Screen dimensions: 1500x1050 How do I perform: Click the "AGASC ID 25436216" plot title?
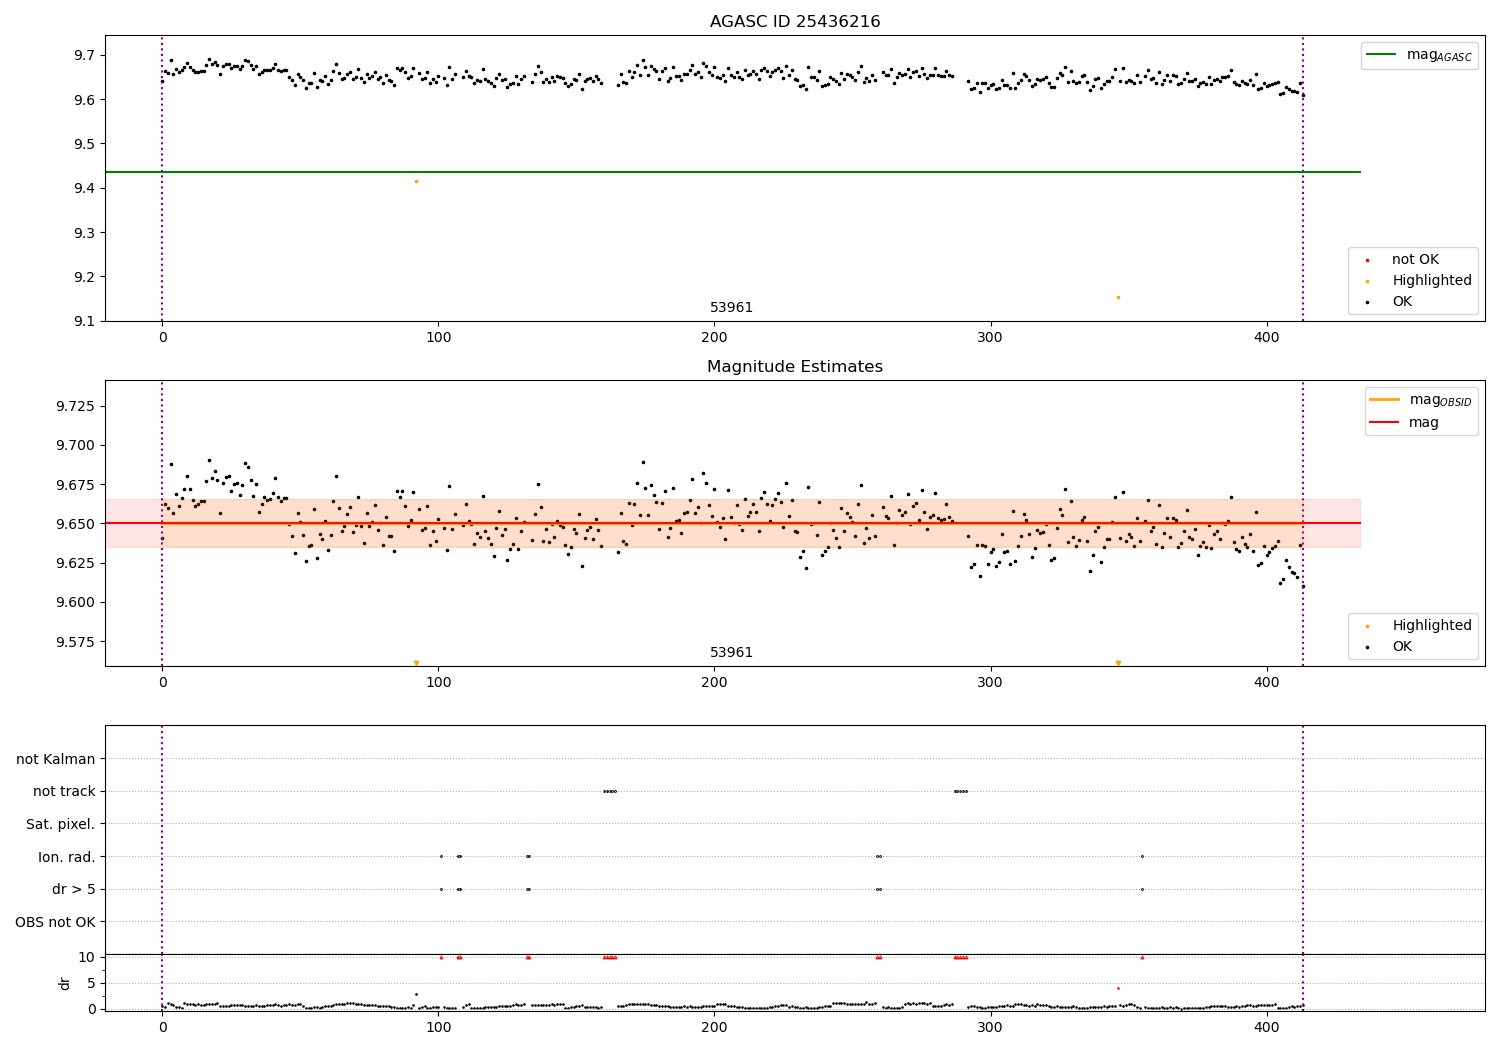[x=795, y=22]
